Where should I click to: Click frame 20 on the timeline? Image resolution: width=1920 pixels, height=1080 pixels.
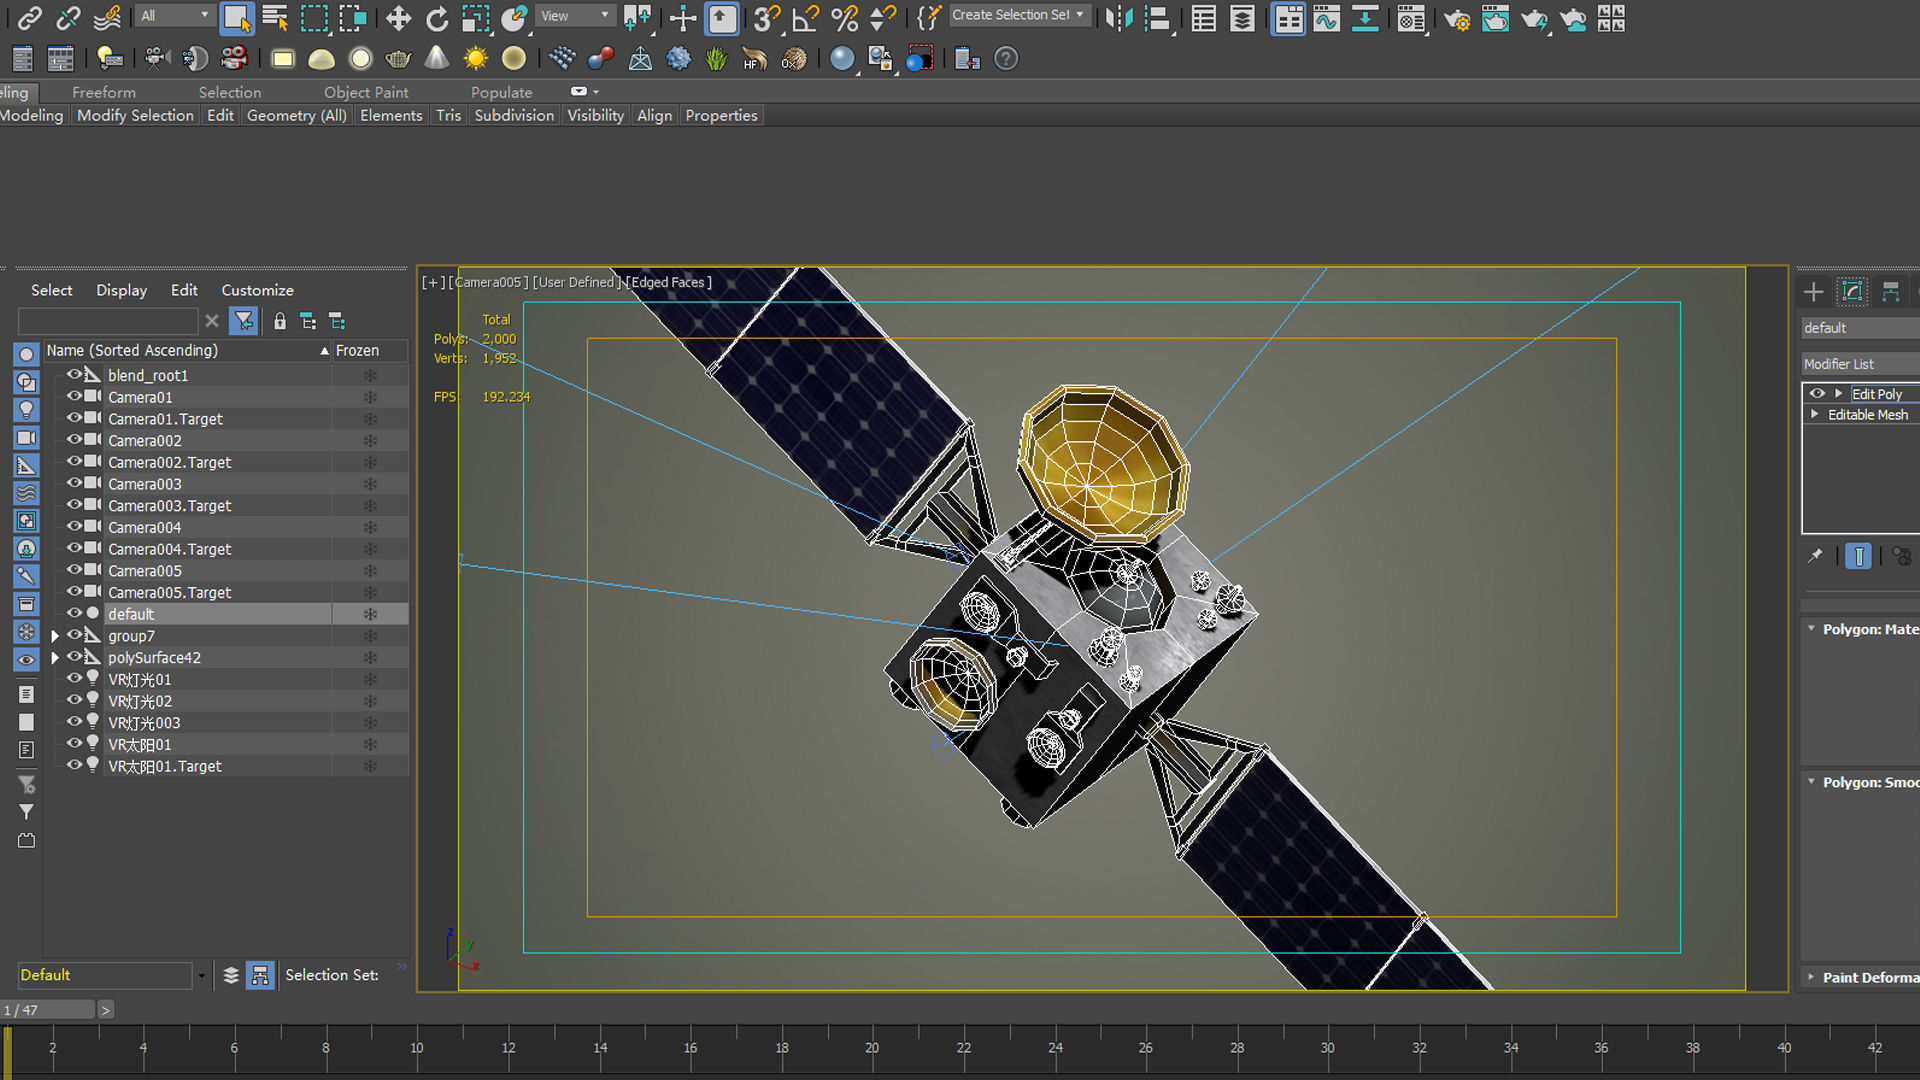pos(872,1048)
